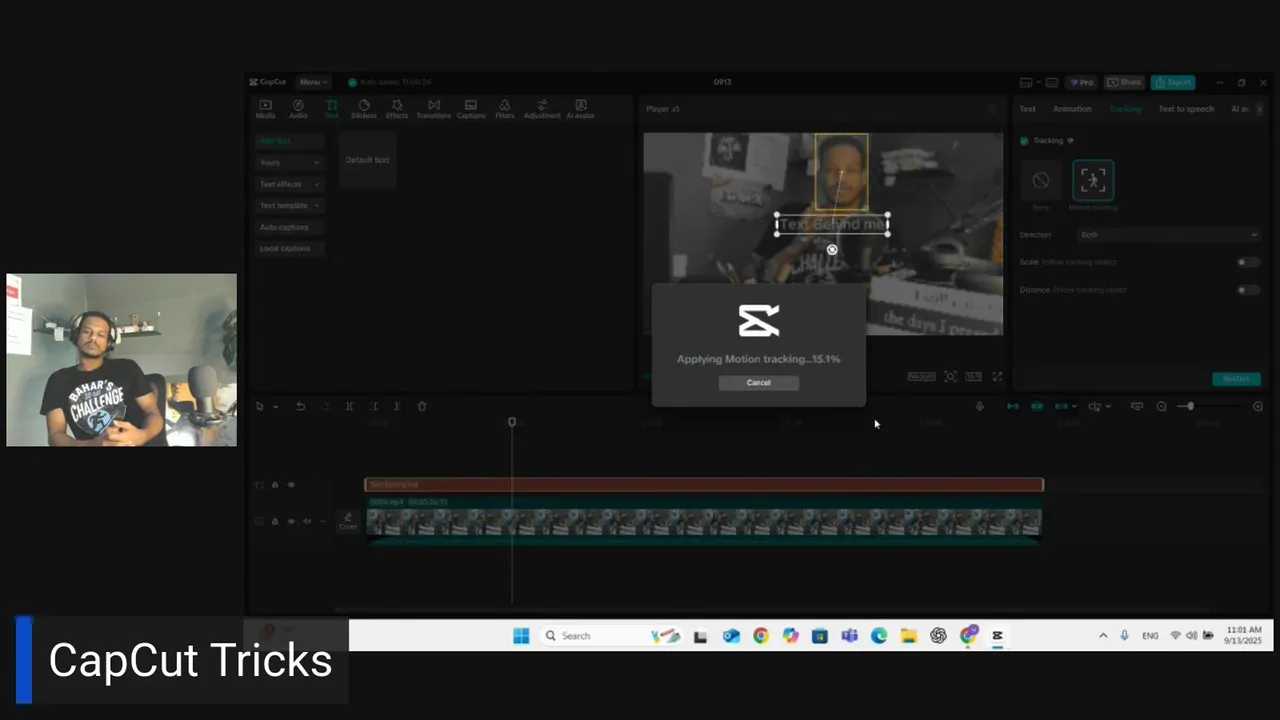Screen dimensions: 1280x720
Task: Click the Share button
Action: click(1125, 82)
